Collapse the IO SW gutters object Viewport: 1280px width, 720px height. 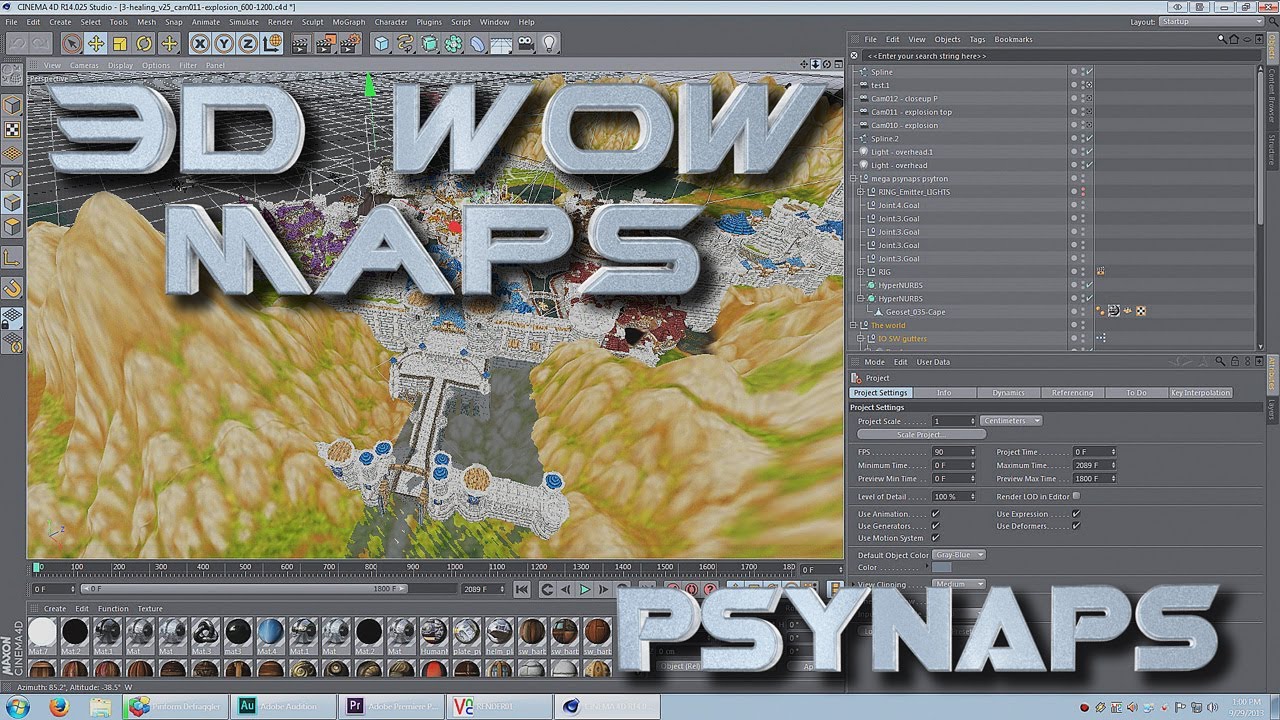coord(862,339)
